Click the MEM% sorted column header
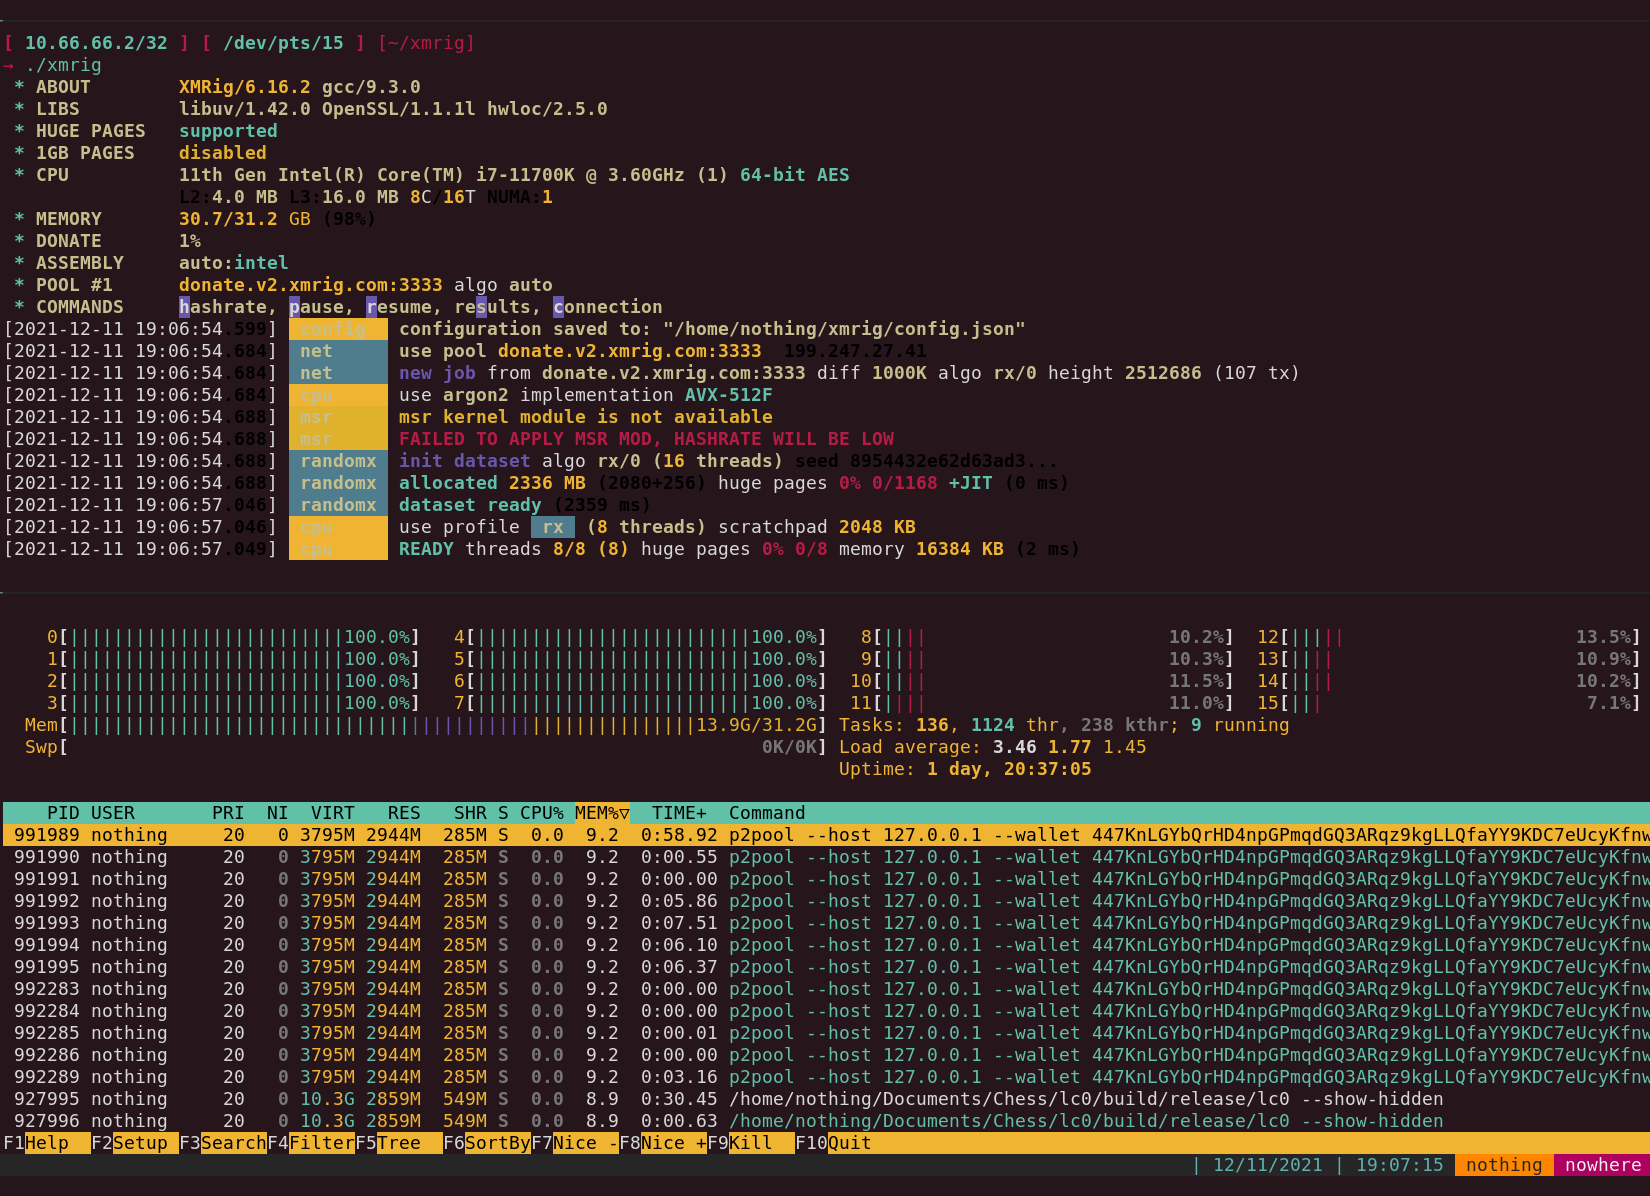 click(602, 813)
